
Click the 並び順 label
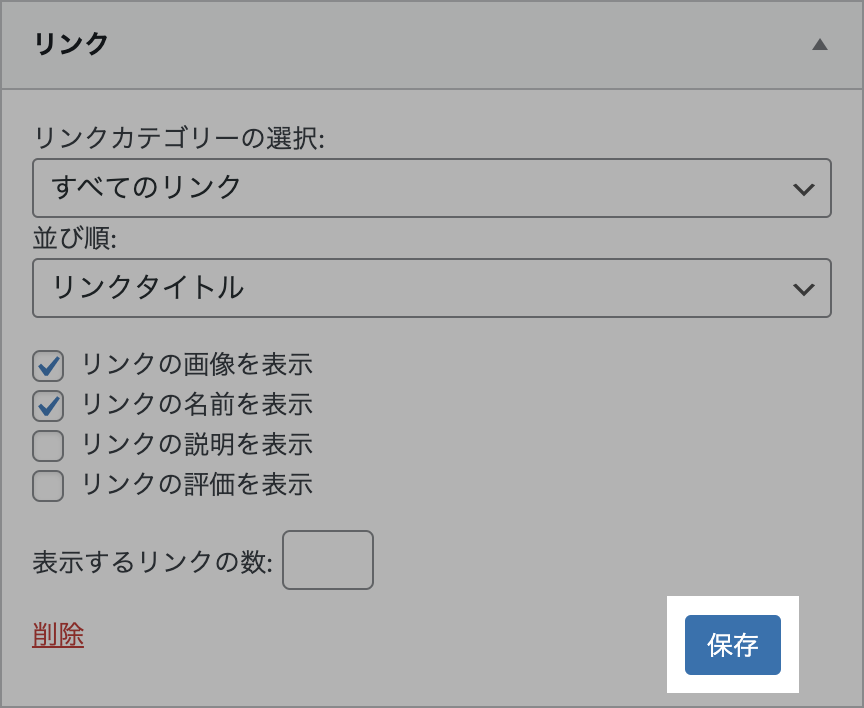[x=75, y=238]
